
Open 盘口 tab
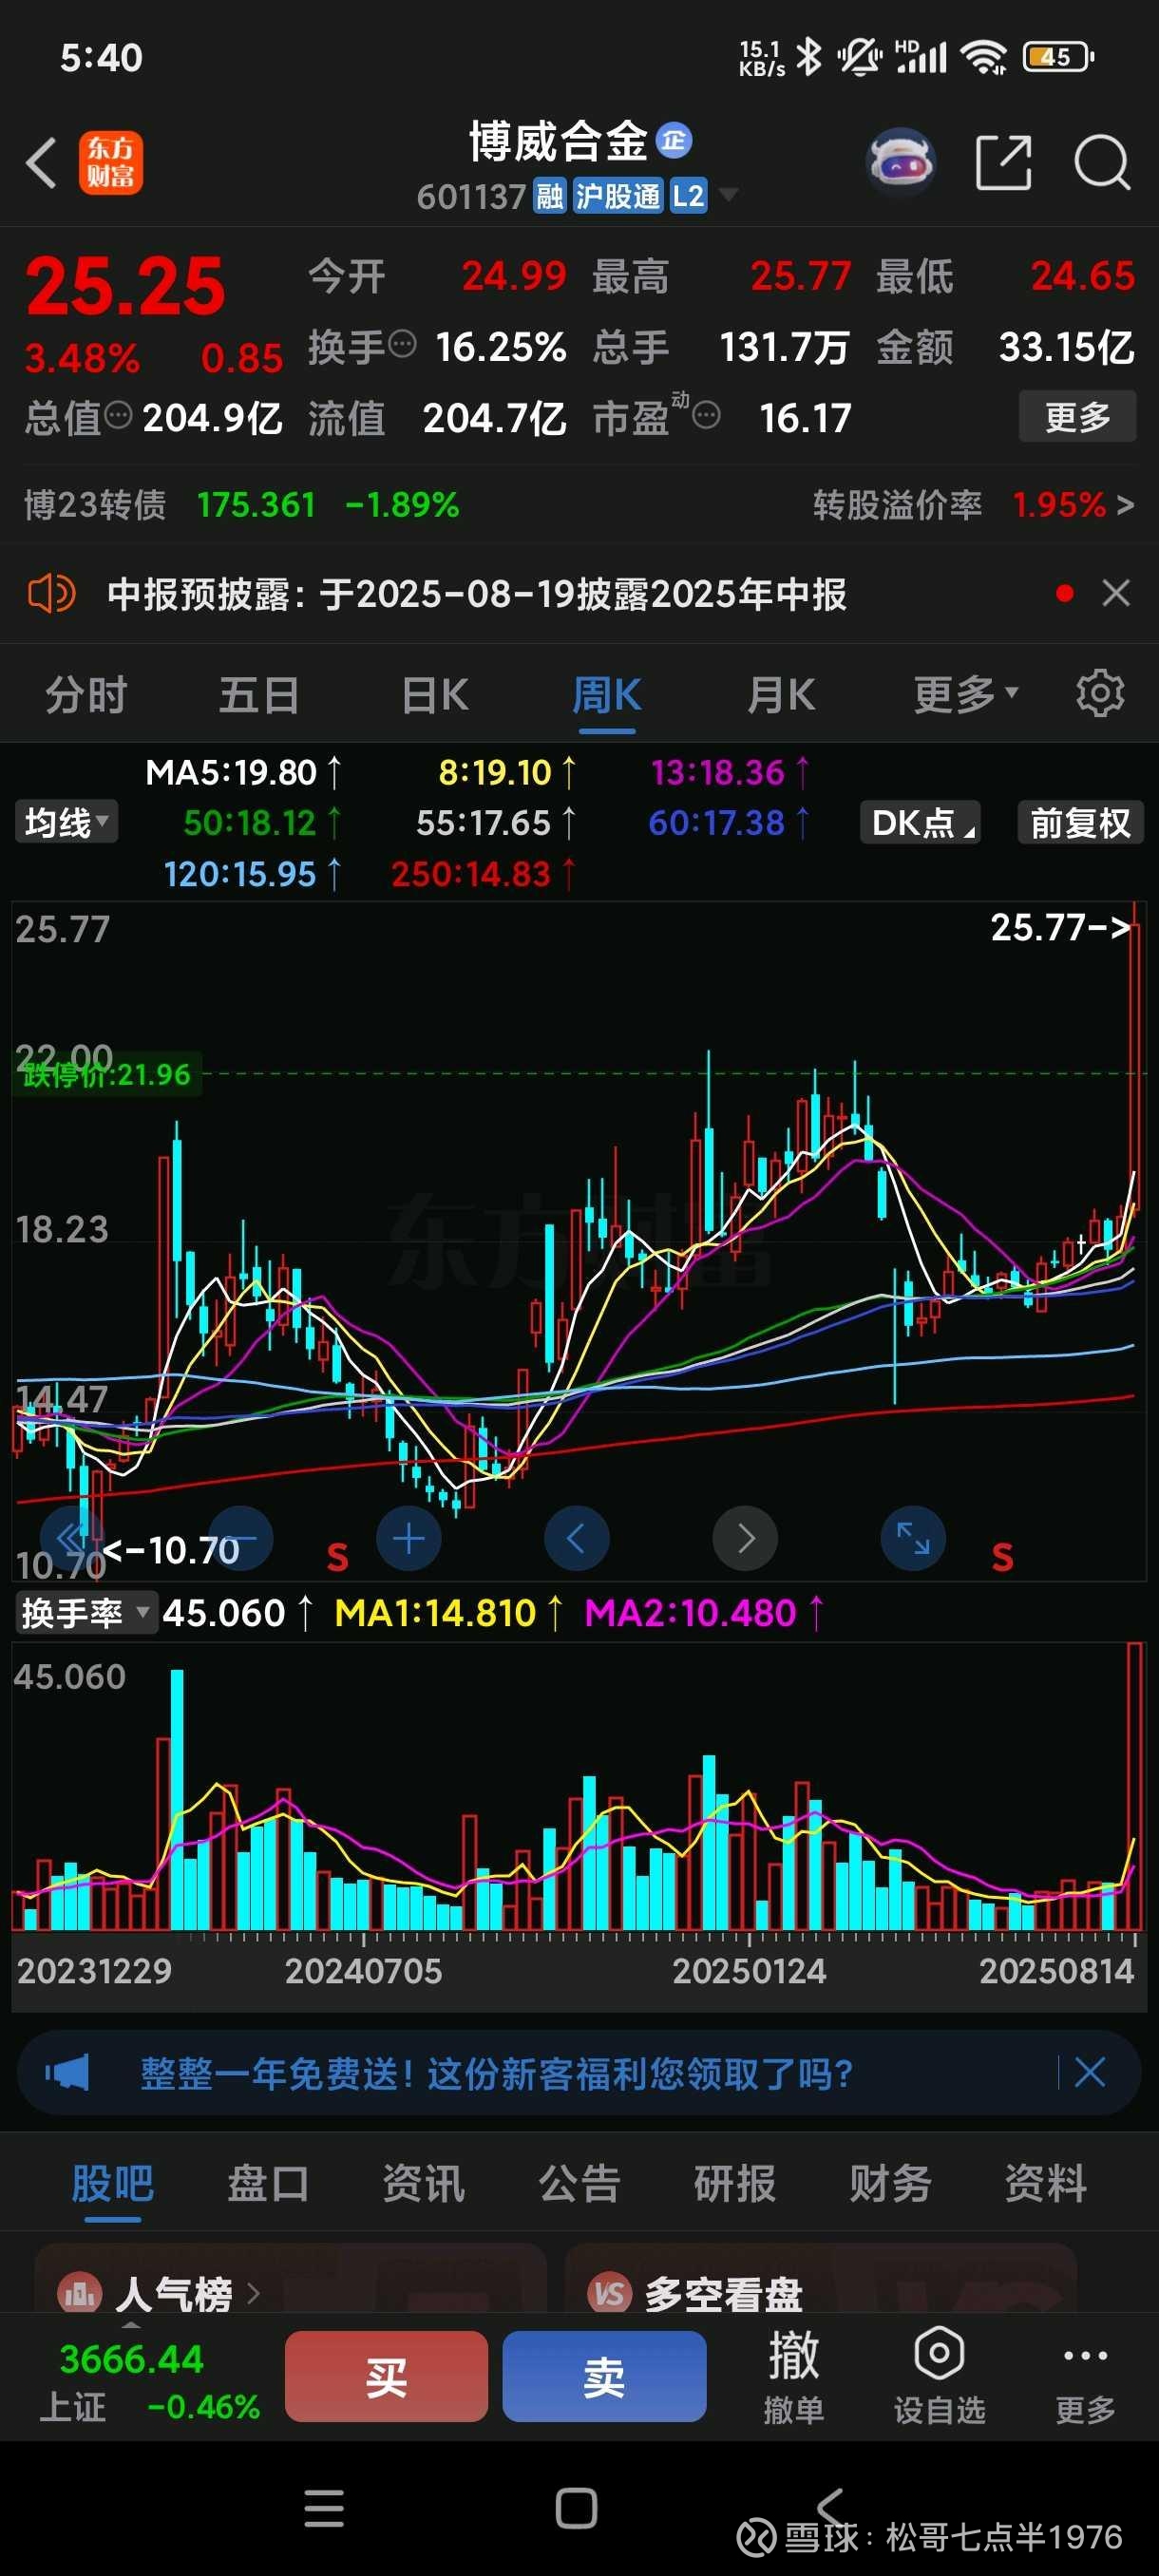point(268,2184)
